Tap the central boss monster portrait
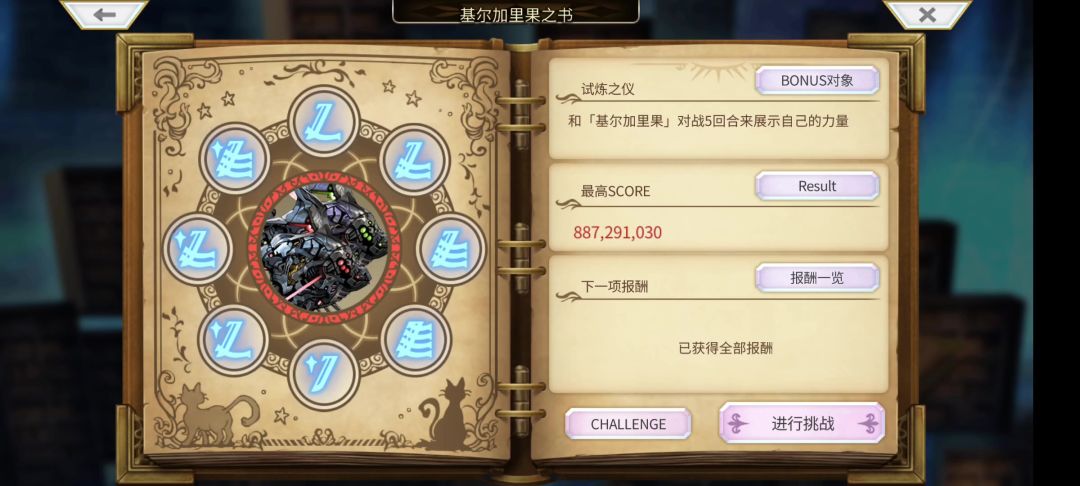The height and width of the screenshot is (486, 1080). [324, 248]
